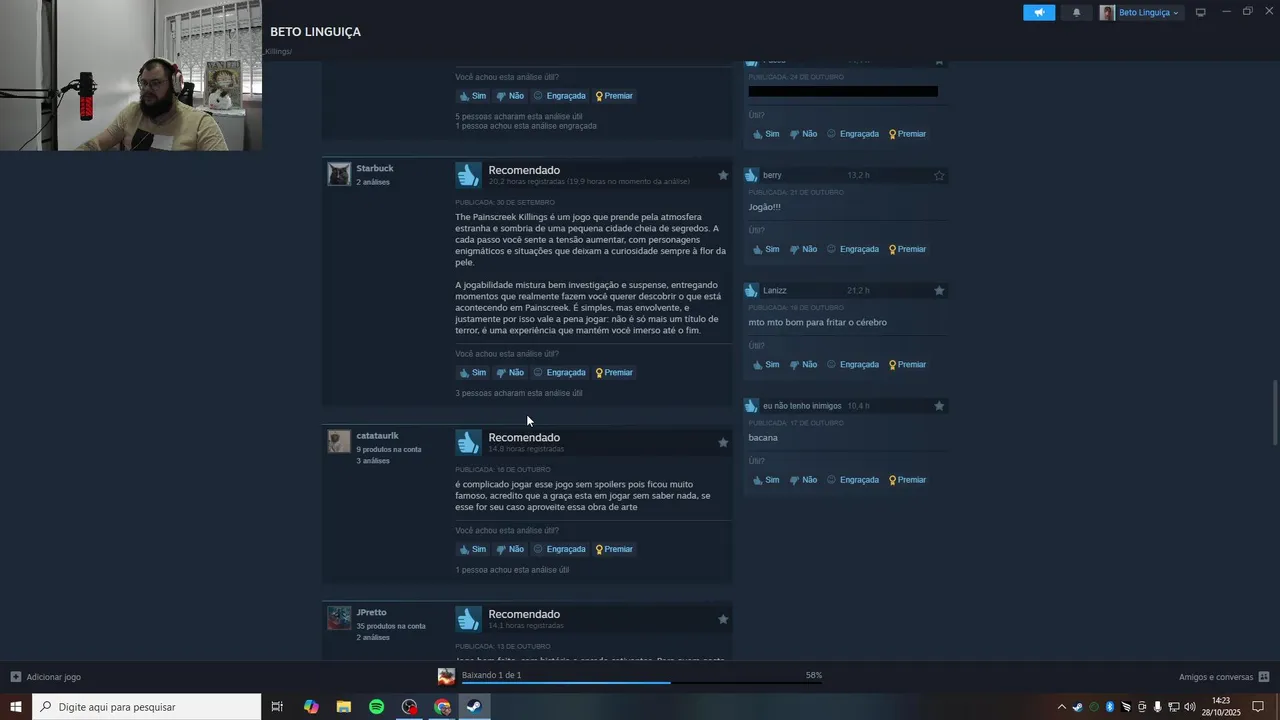Mark berry's review as Engraçada
This screenshot has height=720, width=1280.
pos(852,249)
